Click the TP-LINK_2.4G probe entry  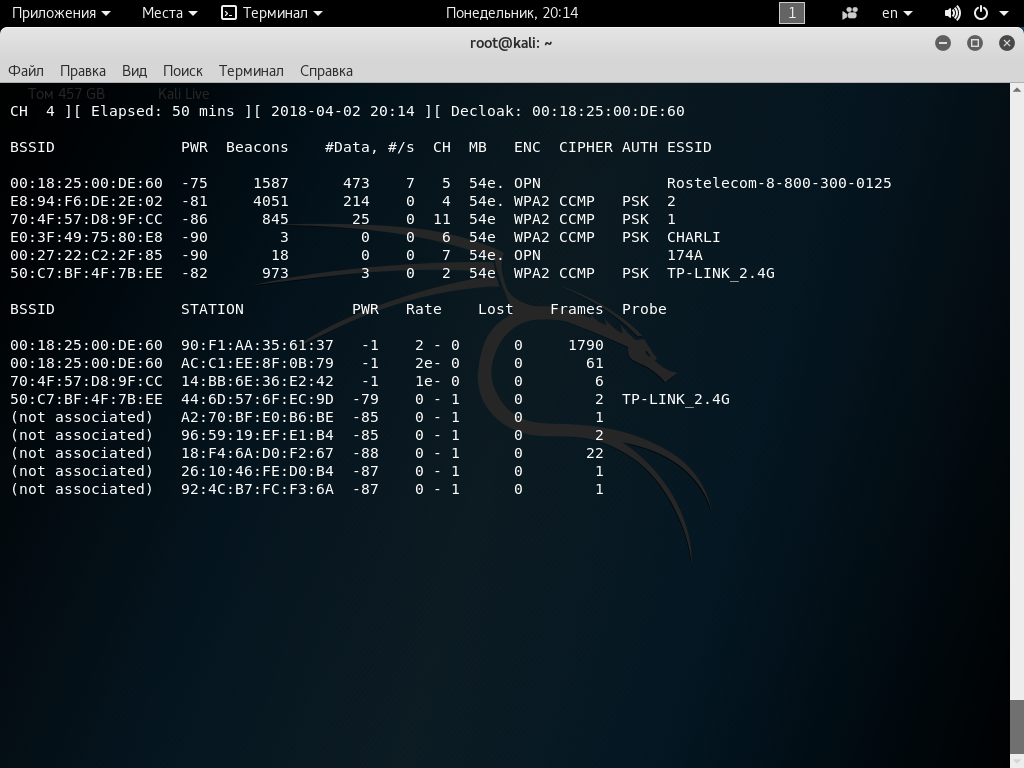[675, 399]
